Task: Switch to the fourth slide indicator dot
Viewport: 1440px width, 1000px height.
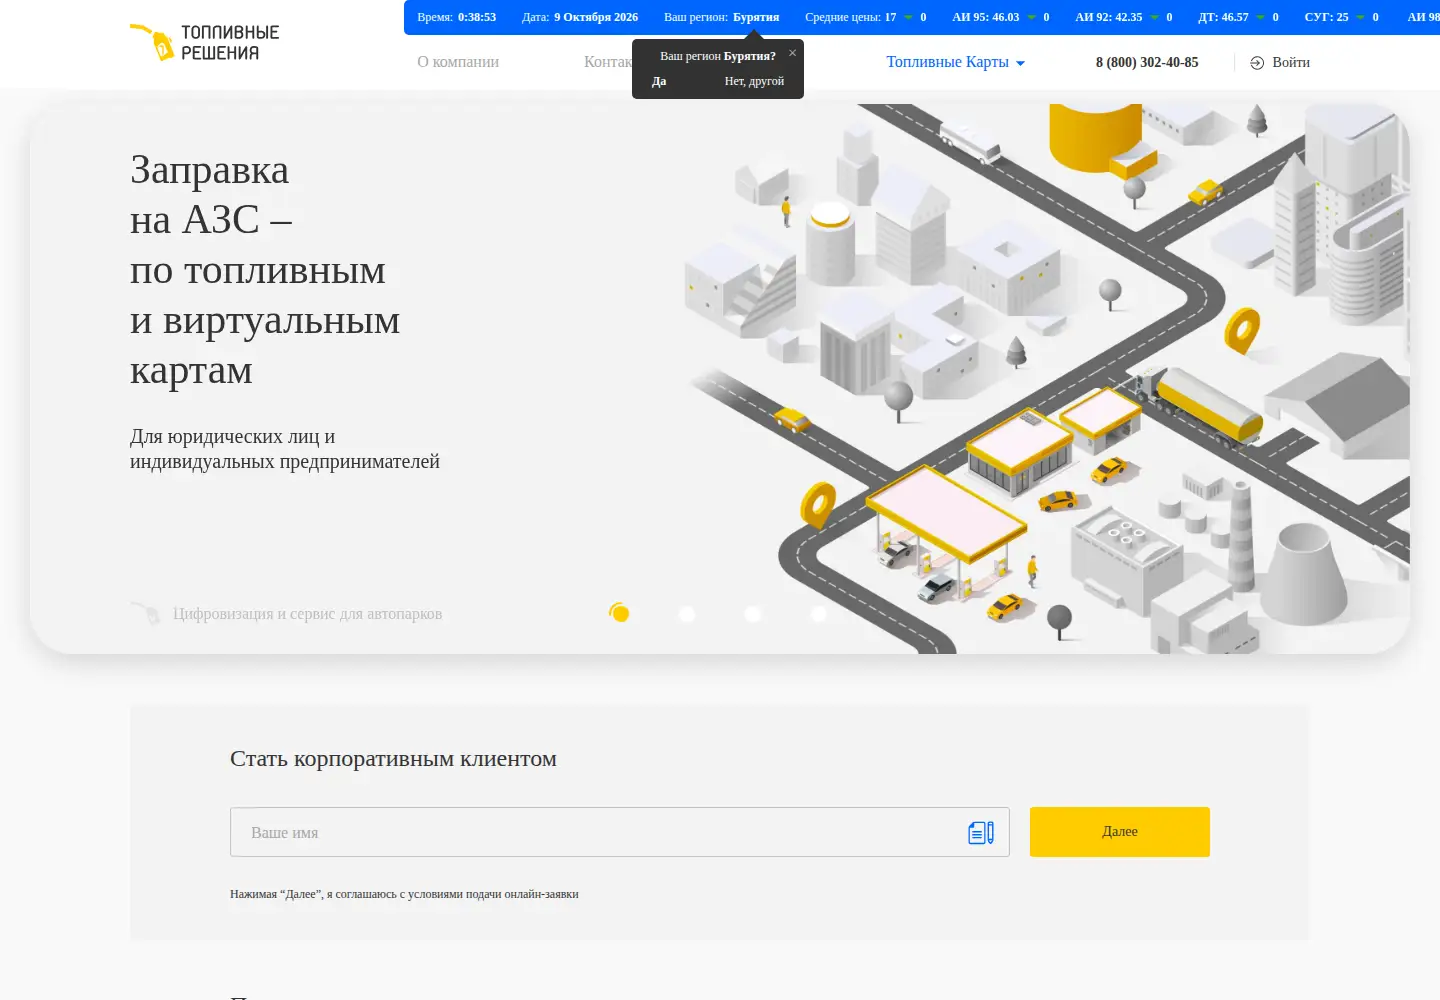Action: click(x=819, y=614)
